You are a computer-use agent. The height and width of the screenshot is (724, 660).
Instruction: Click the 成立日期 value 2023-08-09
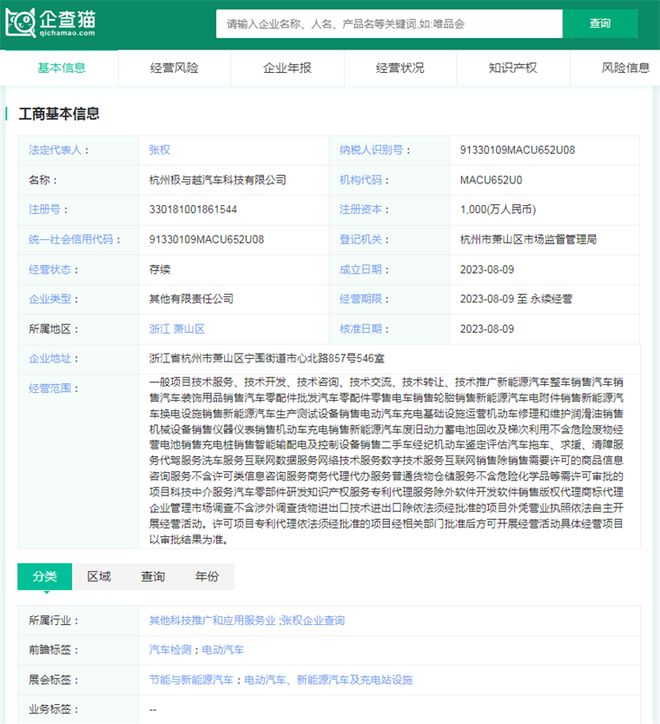click(487, 269)
